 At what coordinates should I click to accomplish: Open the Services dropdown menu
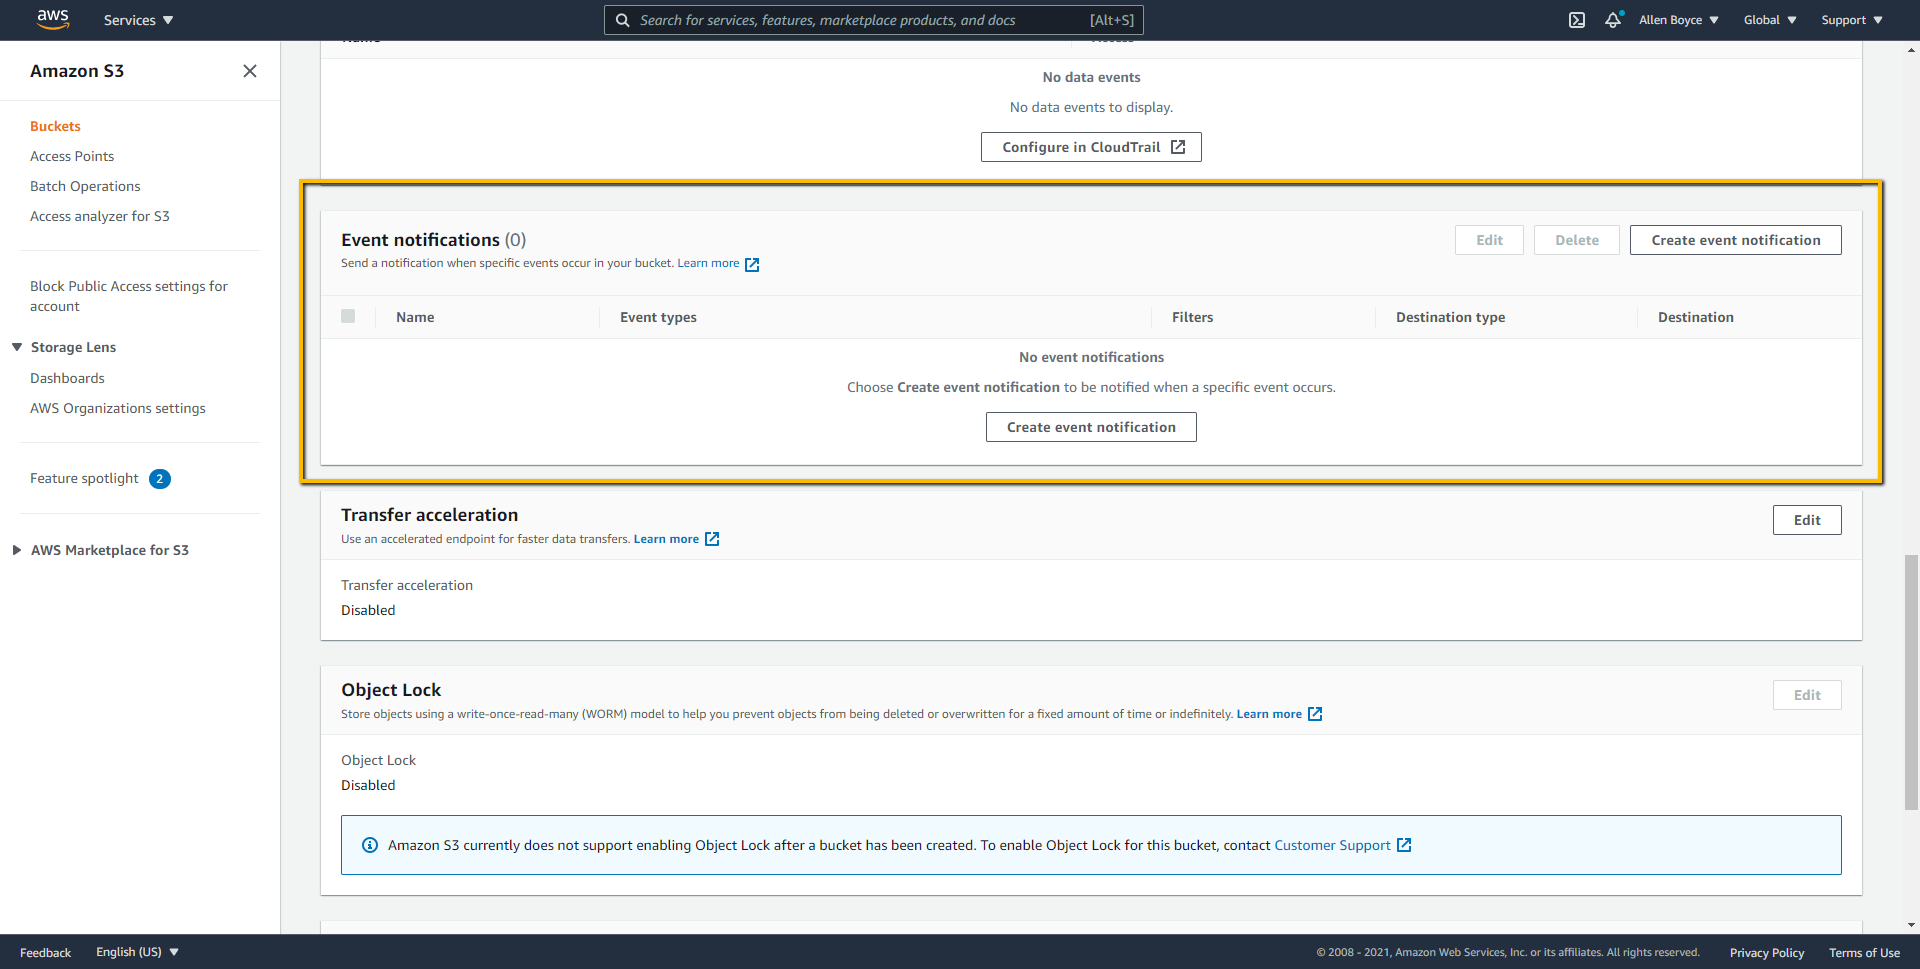(x=139, y=20)
